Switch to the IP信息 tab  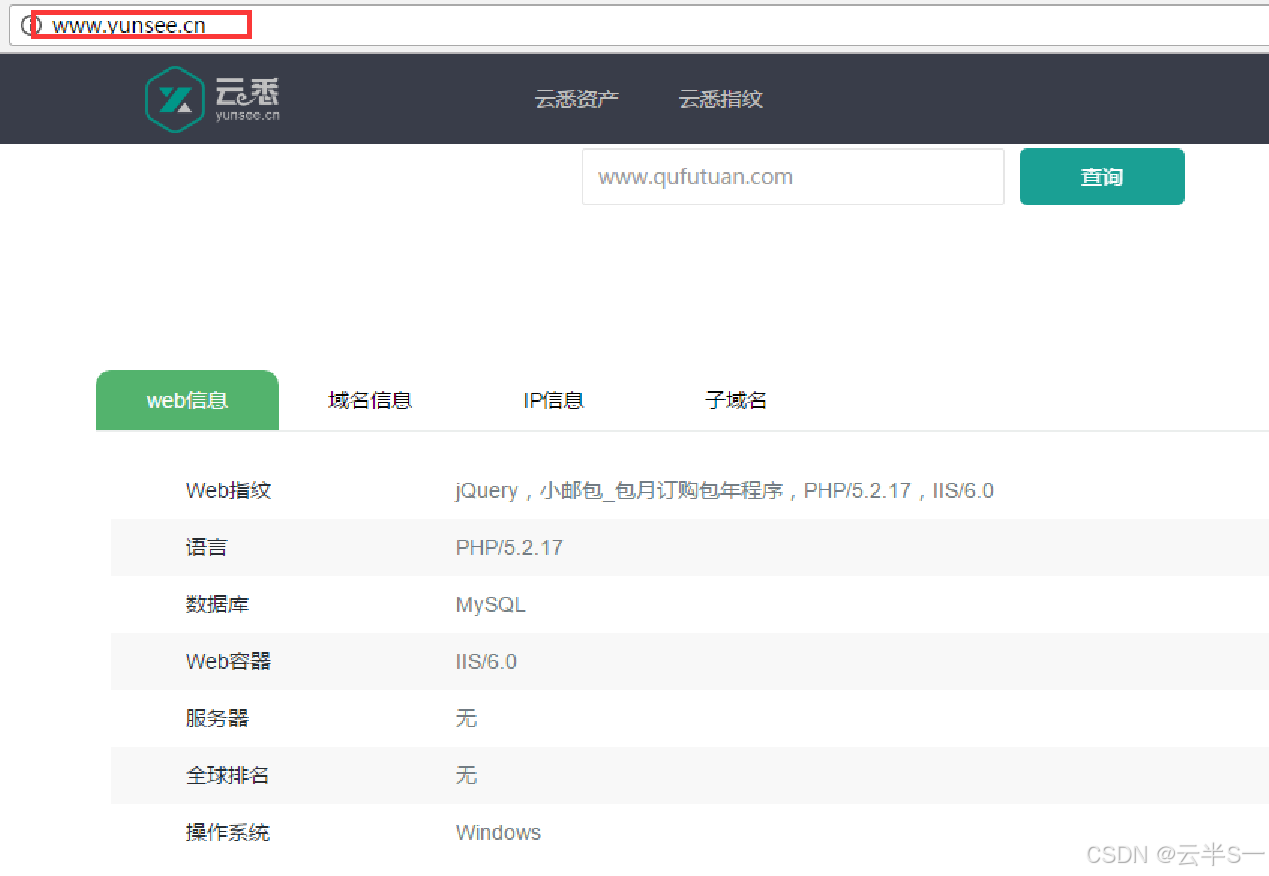(554, 400)
